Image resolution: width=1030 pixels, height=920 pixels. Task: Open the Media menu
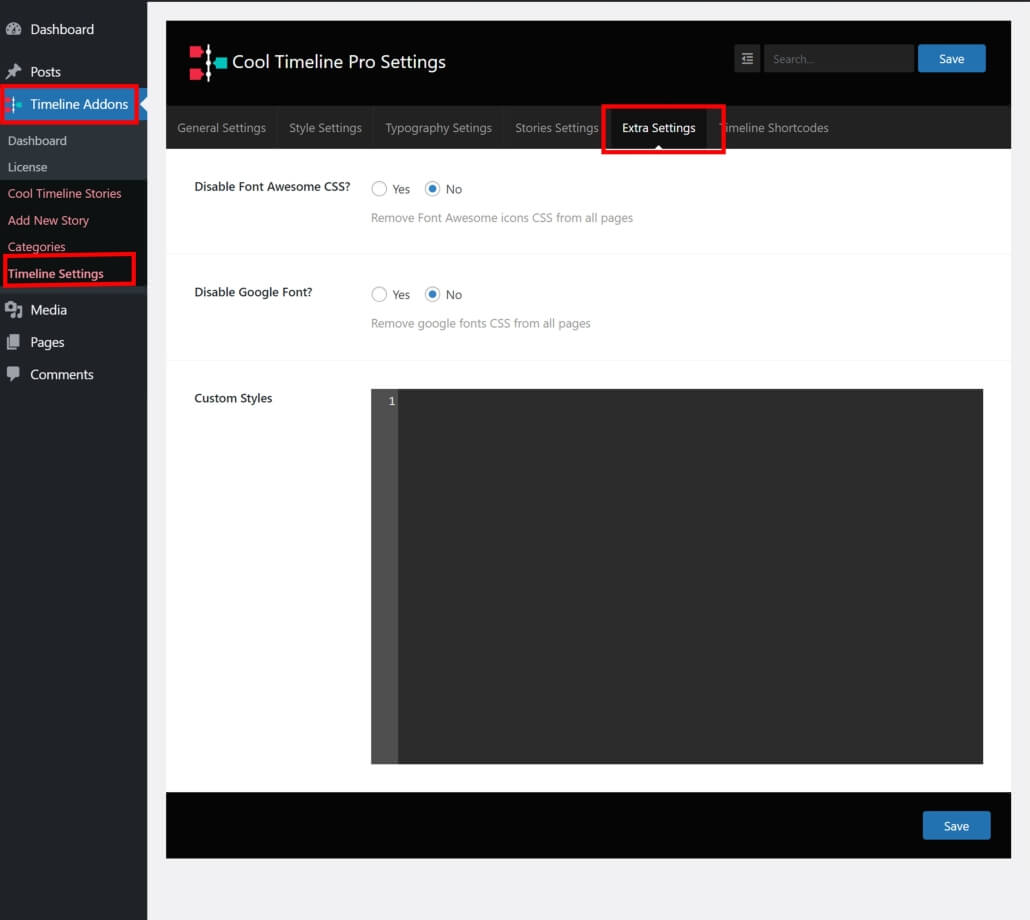[49, 310]
